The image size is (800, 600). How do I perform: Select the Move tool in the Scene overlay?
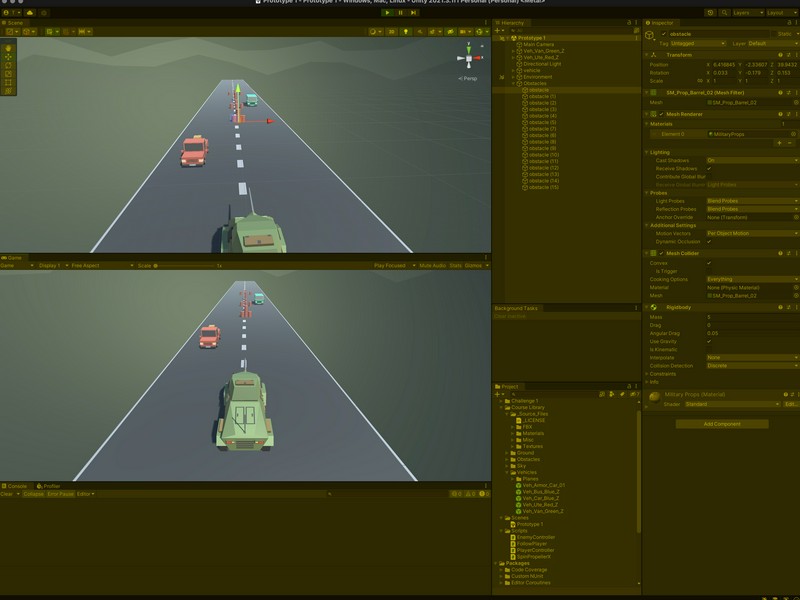click(x=8, y=57)
